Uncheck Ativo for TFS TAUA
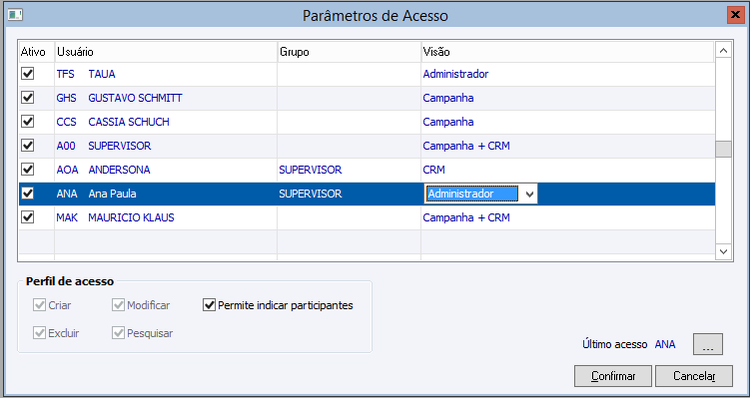 coord(28,74)
